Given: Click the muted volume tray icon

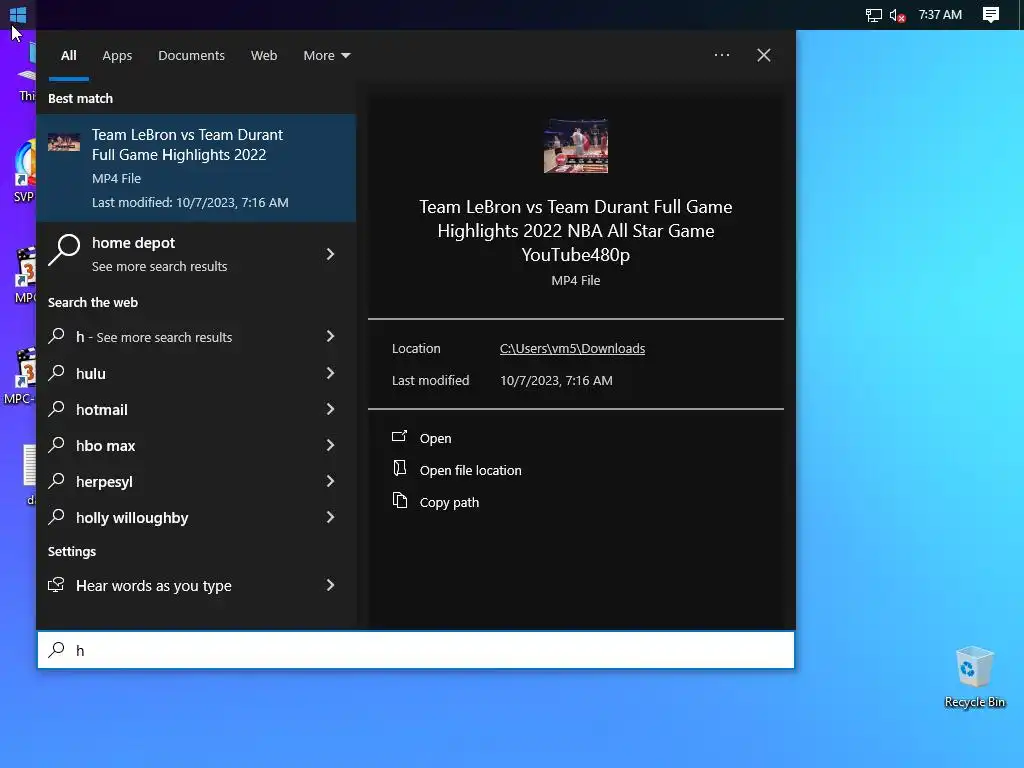Looking at the screenshot, I should (x=897, y=15).
